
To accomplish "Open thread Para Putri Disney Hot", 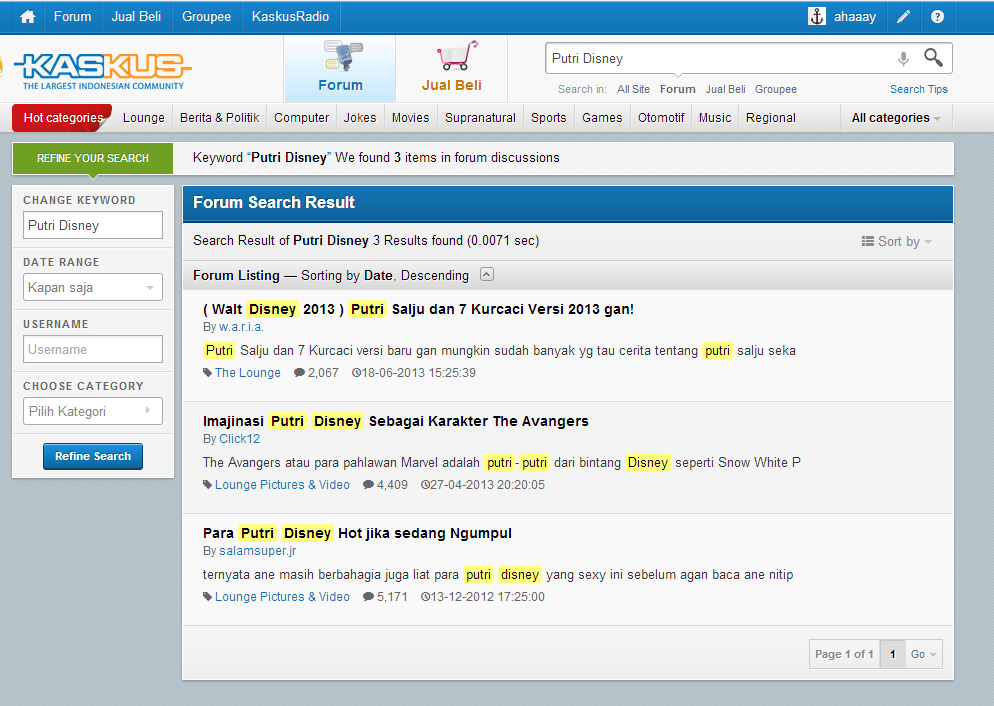I will [x=357, y=534].
